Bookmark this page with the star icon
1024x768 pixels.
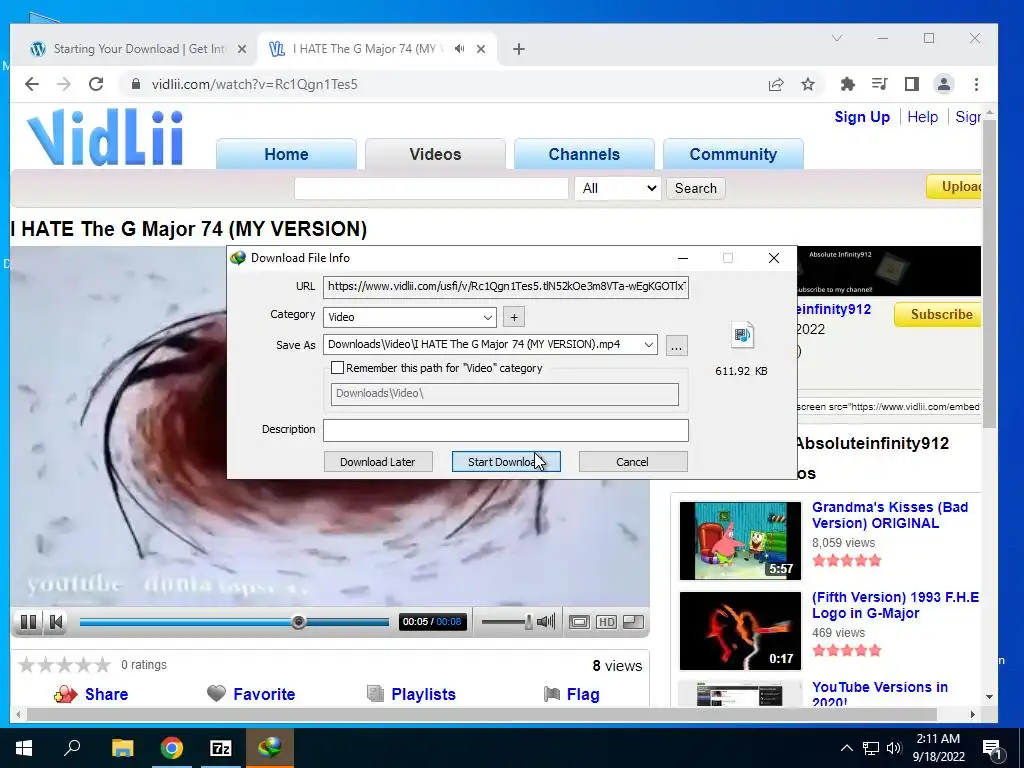pos(808,84)
